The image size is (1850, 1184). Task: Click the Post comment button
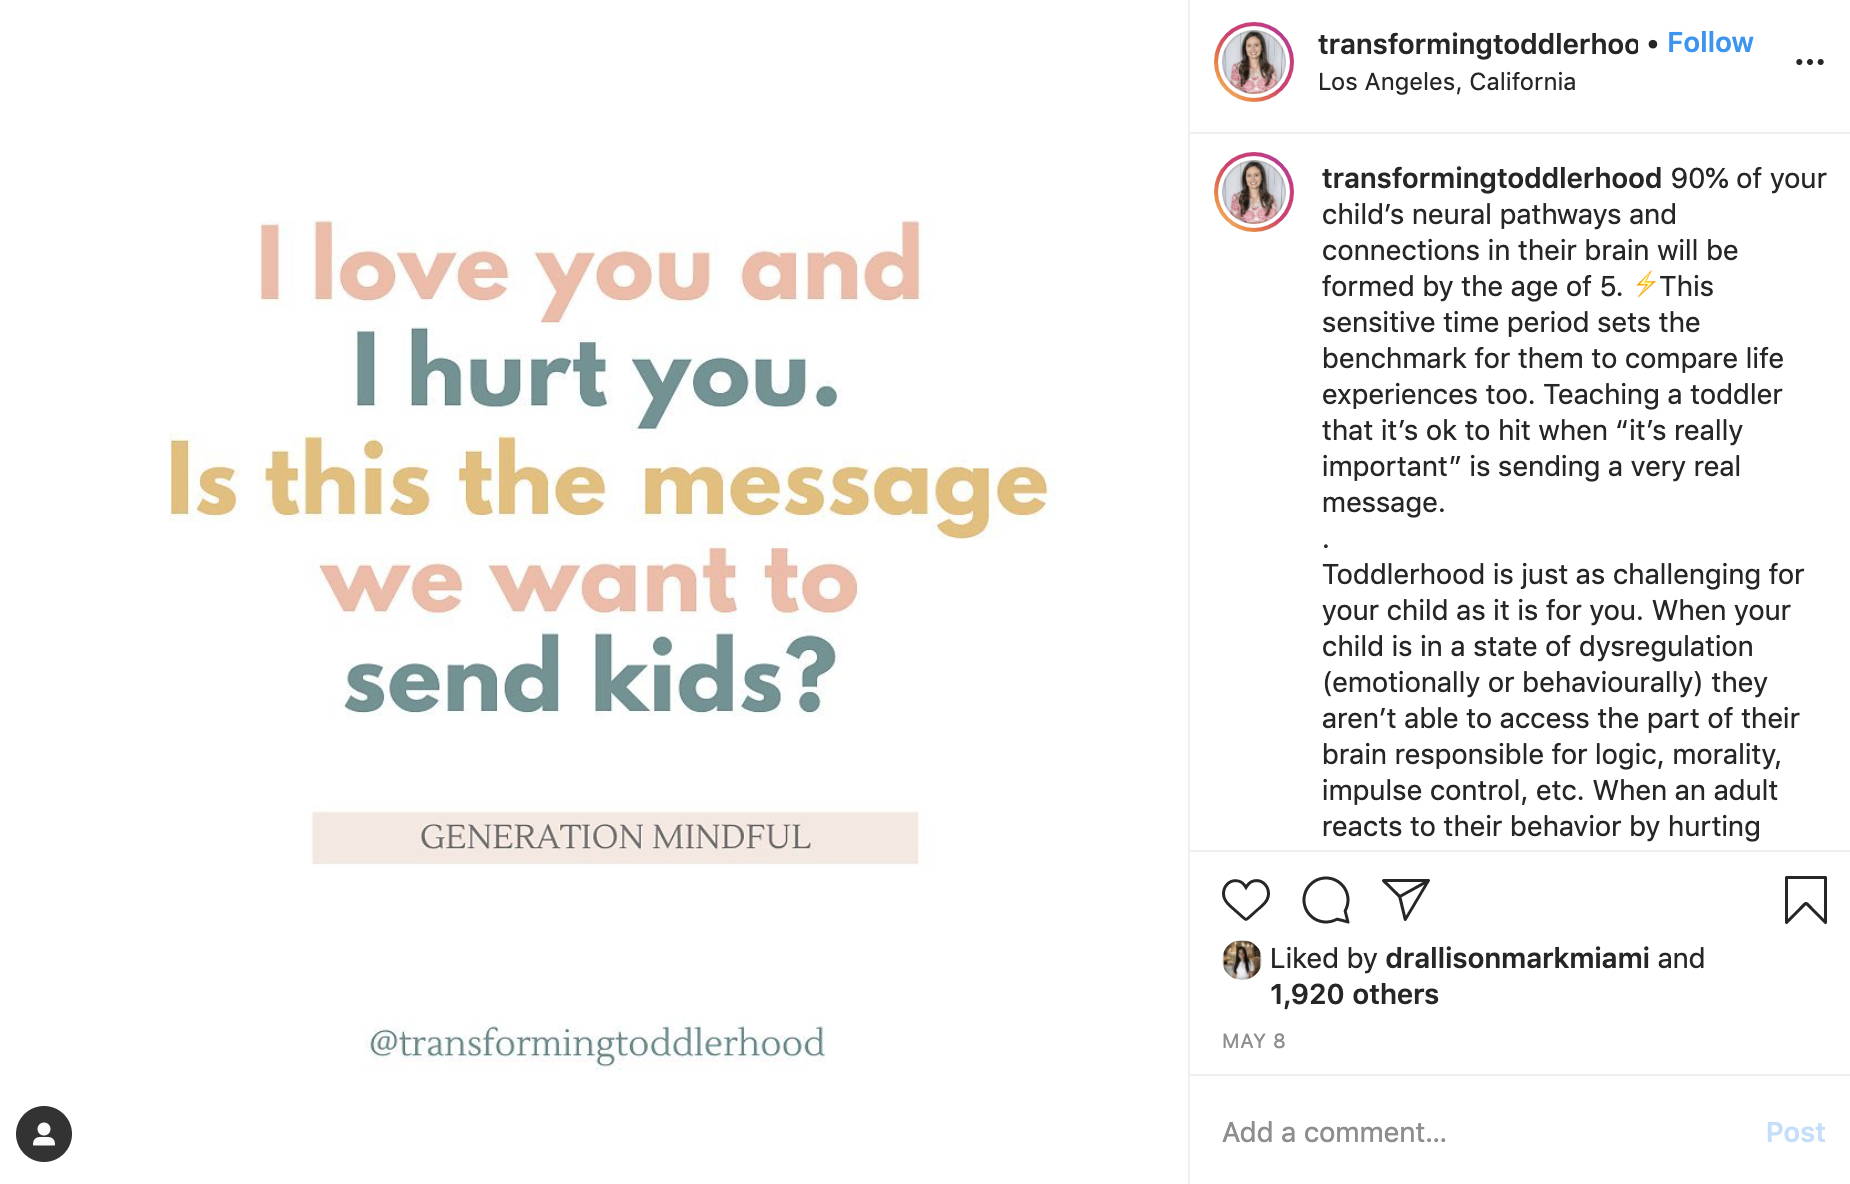coord(1794,1132)
